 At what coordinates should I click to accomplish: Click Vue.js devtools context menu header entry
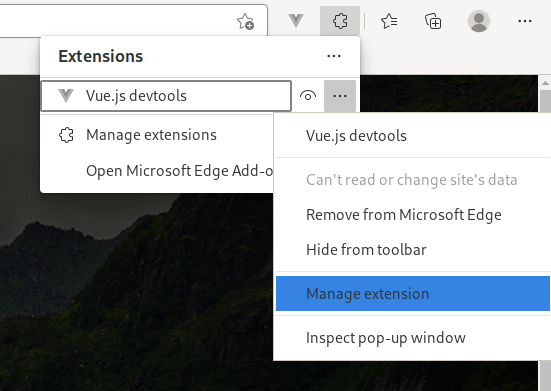click(x=412, y=136)
